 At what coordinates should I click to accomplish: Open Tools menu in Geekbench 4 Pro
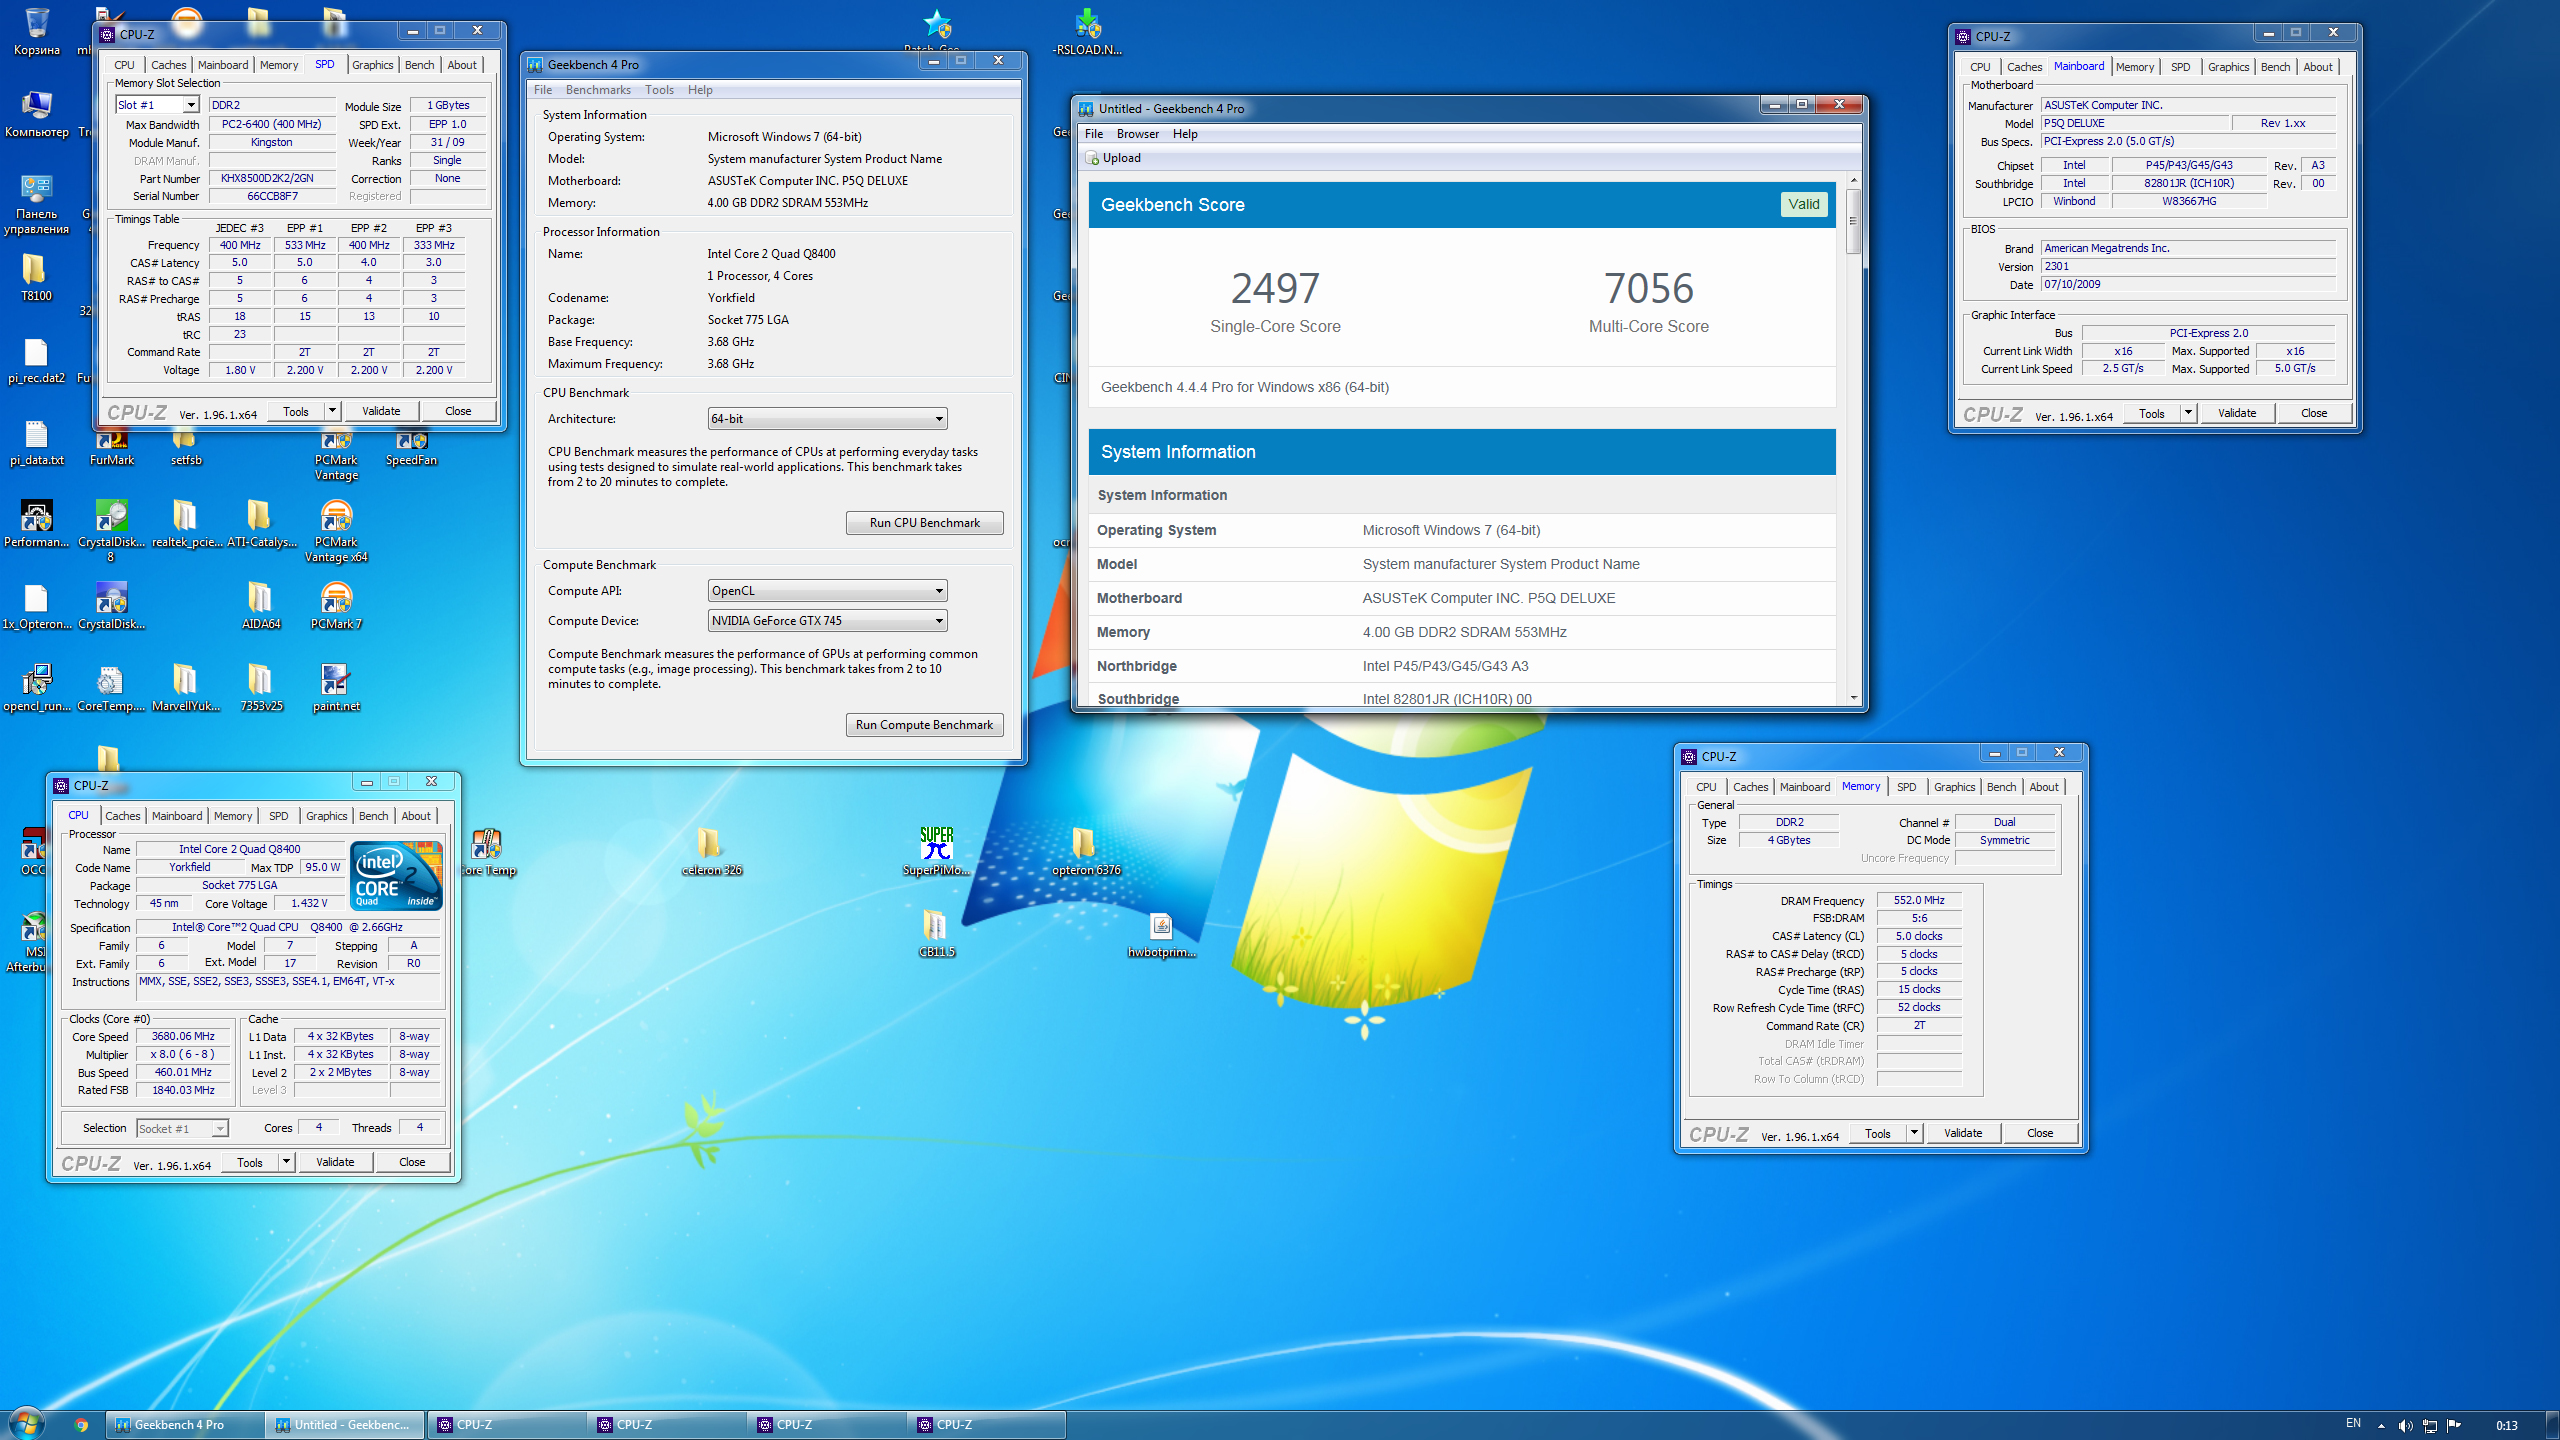[x=659, y=90]
